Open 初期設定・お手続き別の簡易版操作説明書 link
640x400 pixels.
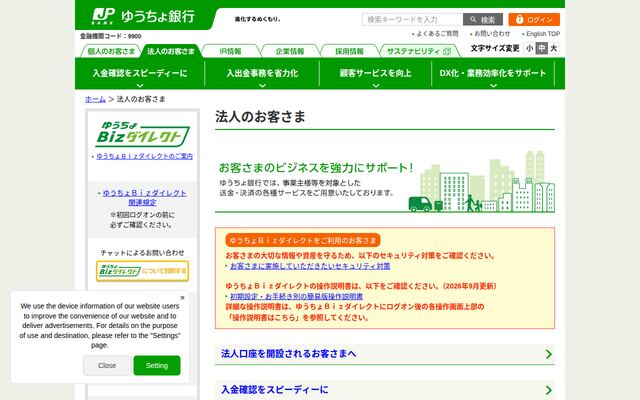coord(296,296)
